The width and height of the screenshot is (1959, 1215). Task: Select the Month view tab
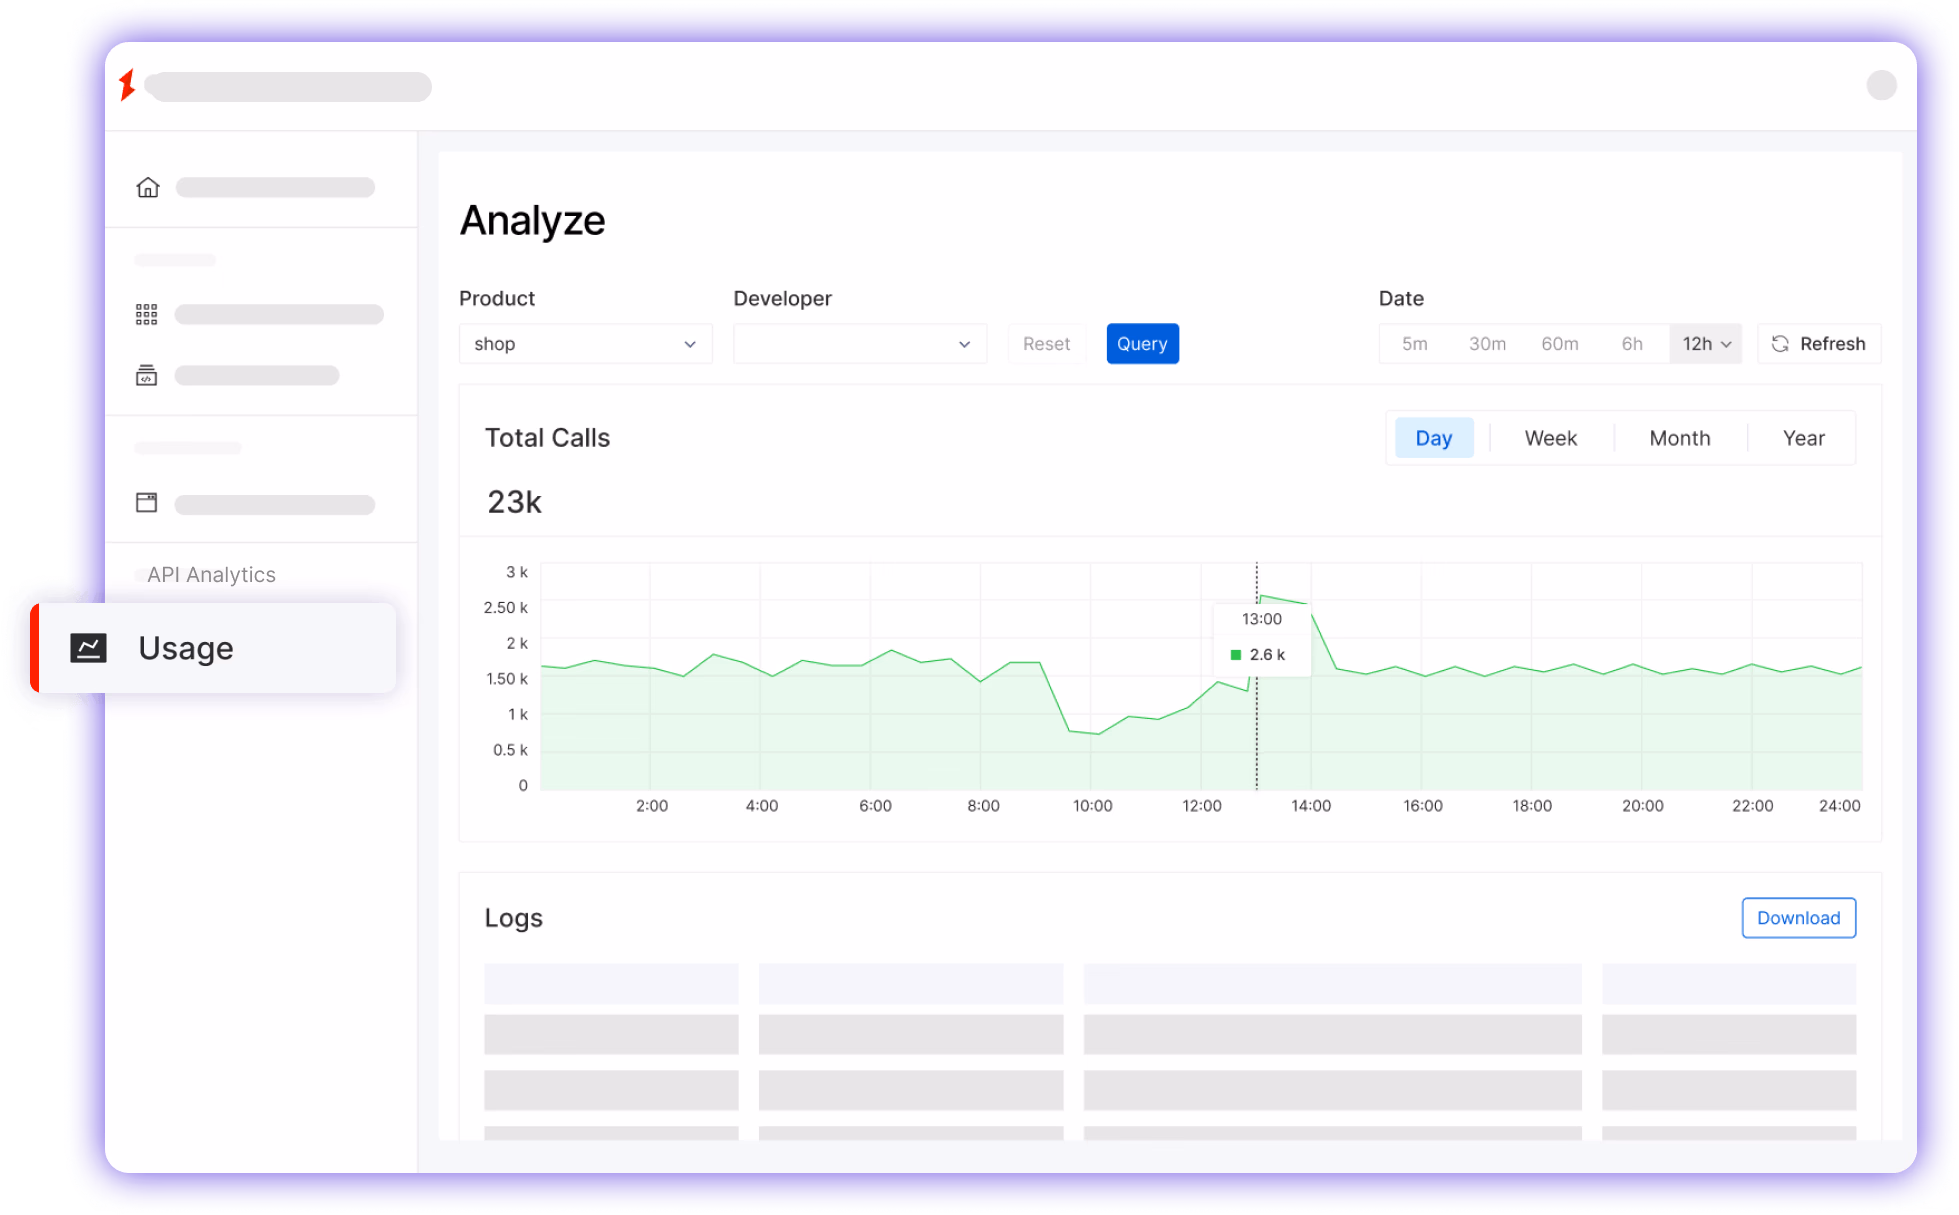[x=1679, y=437]
